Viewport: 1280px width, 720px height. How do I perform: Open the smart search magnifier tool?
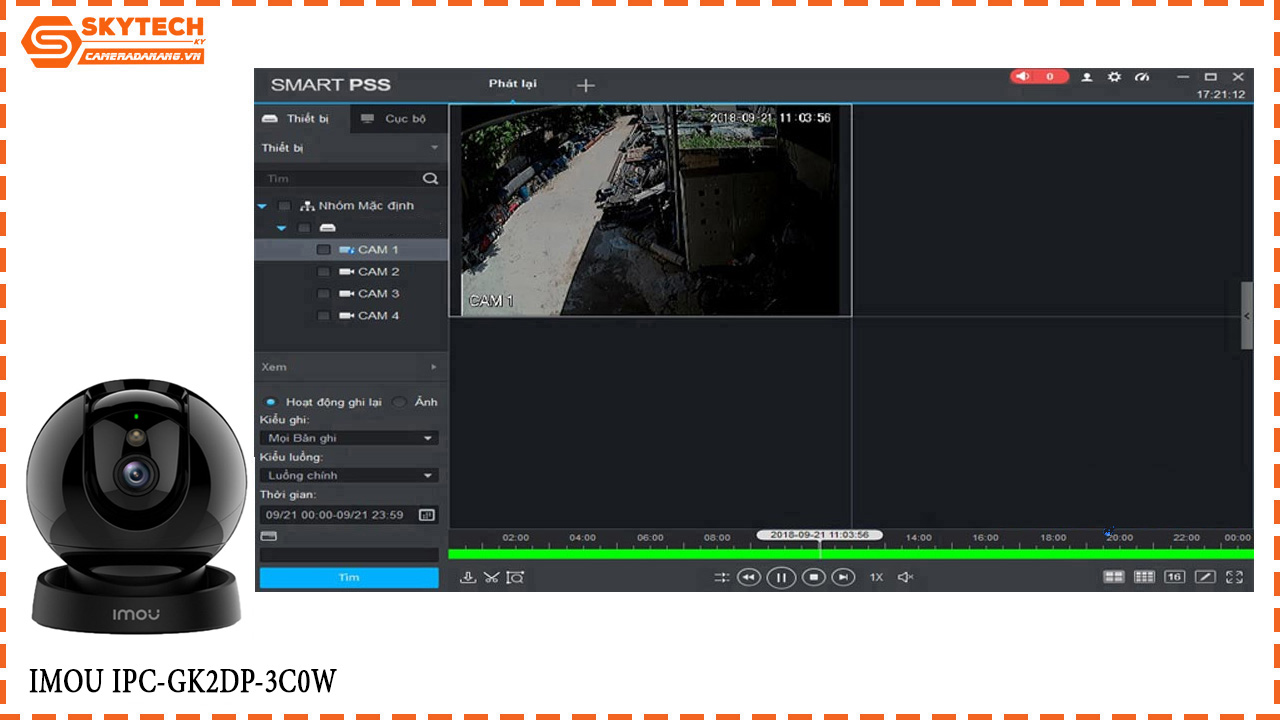pos(515,577)
